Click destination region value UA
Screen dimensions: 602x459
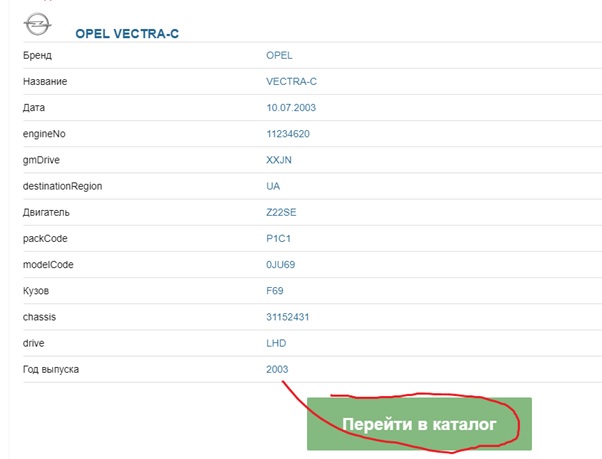[273, 186]
